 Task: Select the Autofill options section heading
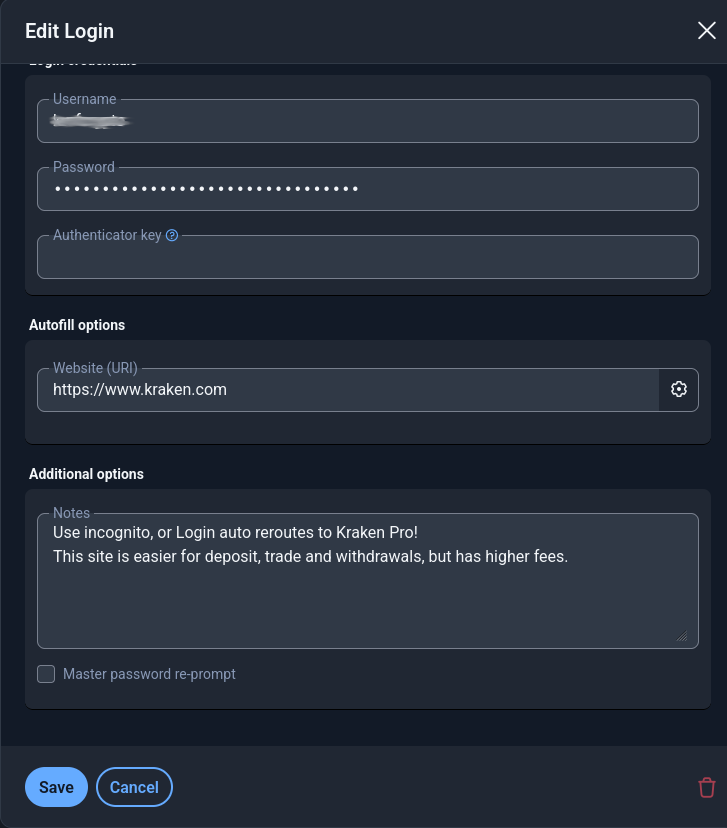click(x=77, y=325)
